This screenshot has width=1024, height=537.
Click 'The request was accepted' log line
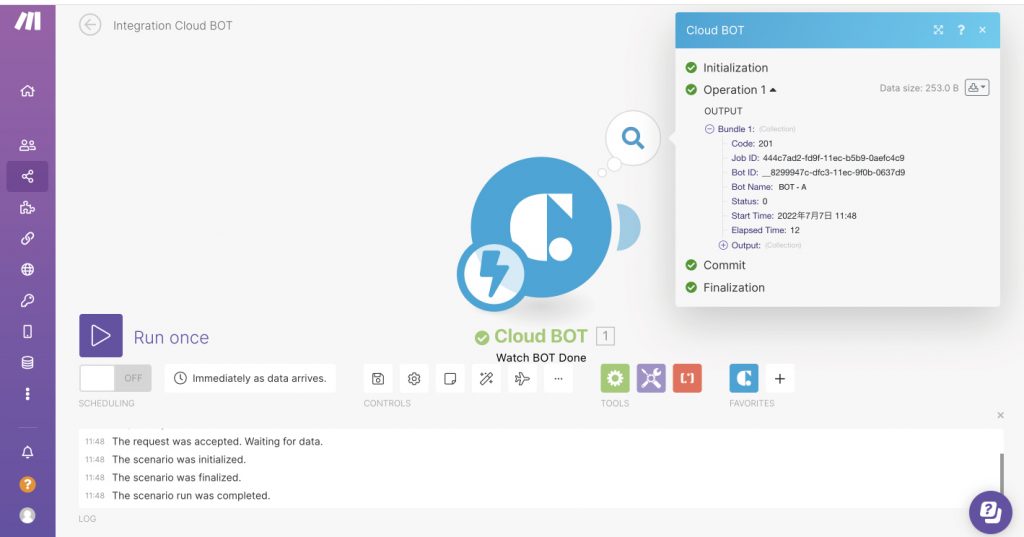coord(217,442)
